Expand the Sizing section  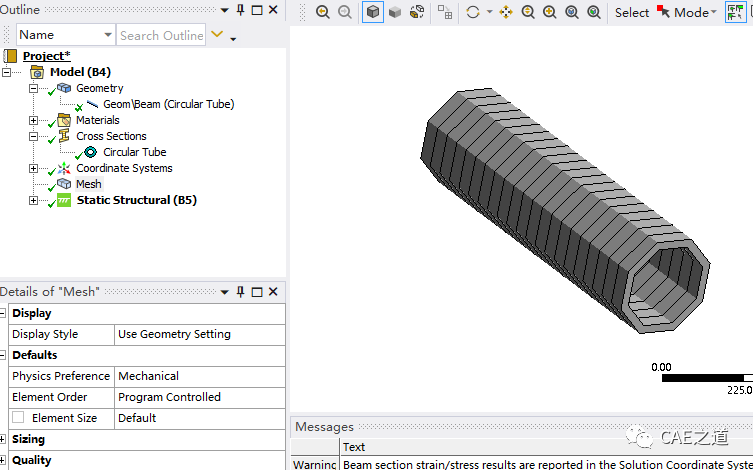click(3, 439)
